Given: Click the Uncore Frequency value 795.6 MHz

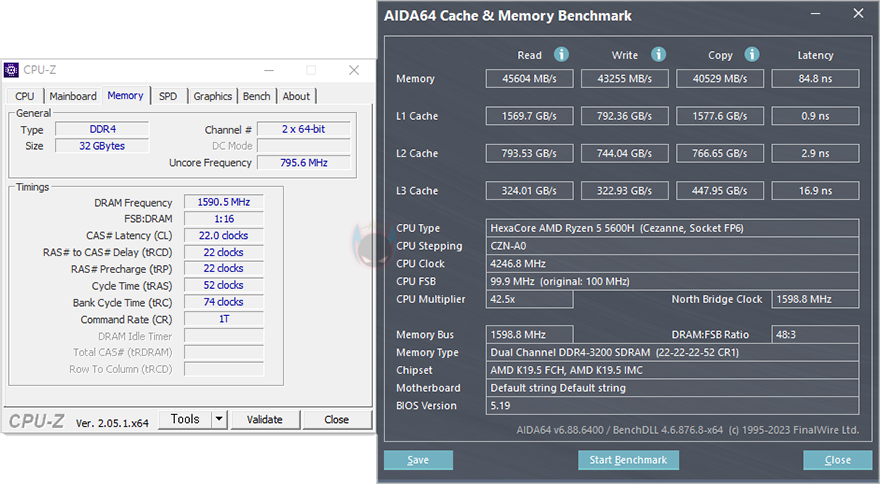Looking at the screenshot, I should coord(304,163).
